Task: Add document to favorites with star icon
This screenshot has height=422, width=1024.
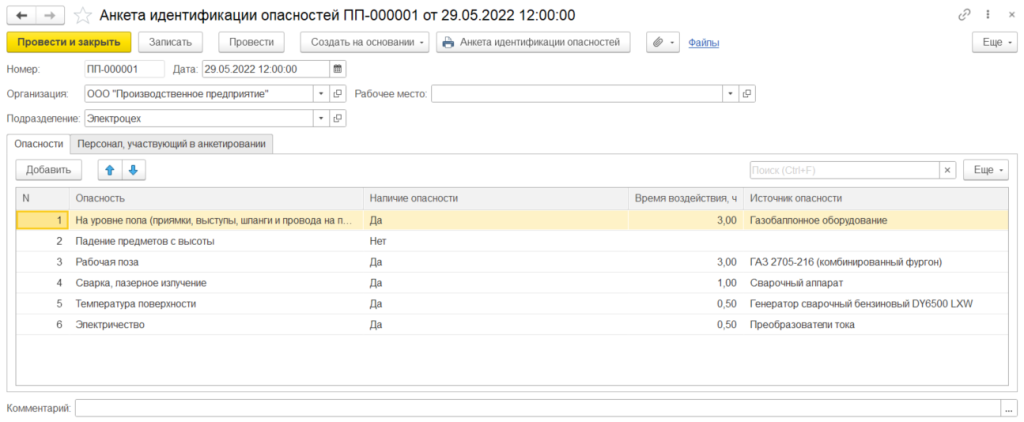Action: (x=84, y=15)
